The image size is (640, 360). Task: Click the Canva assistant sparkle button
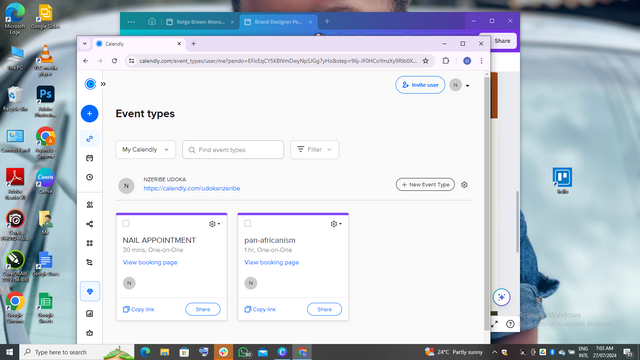click(502, 297)
